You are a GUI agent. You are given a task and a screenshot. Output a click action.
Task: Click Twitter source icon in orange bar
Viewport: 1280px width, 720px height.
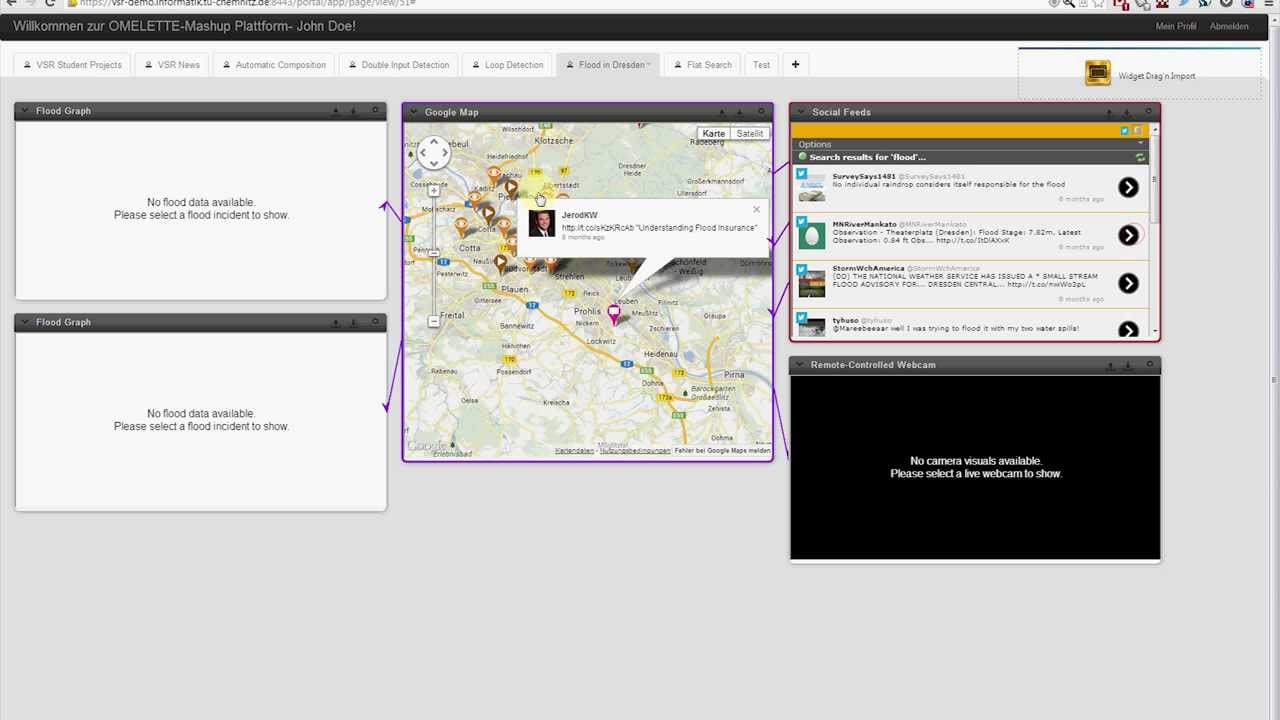[x=1125, y=131]
